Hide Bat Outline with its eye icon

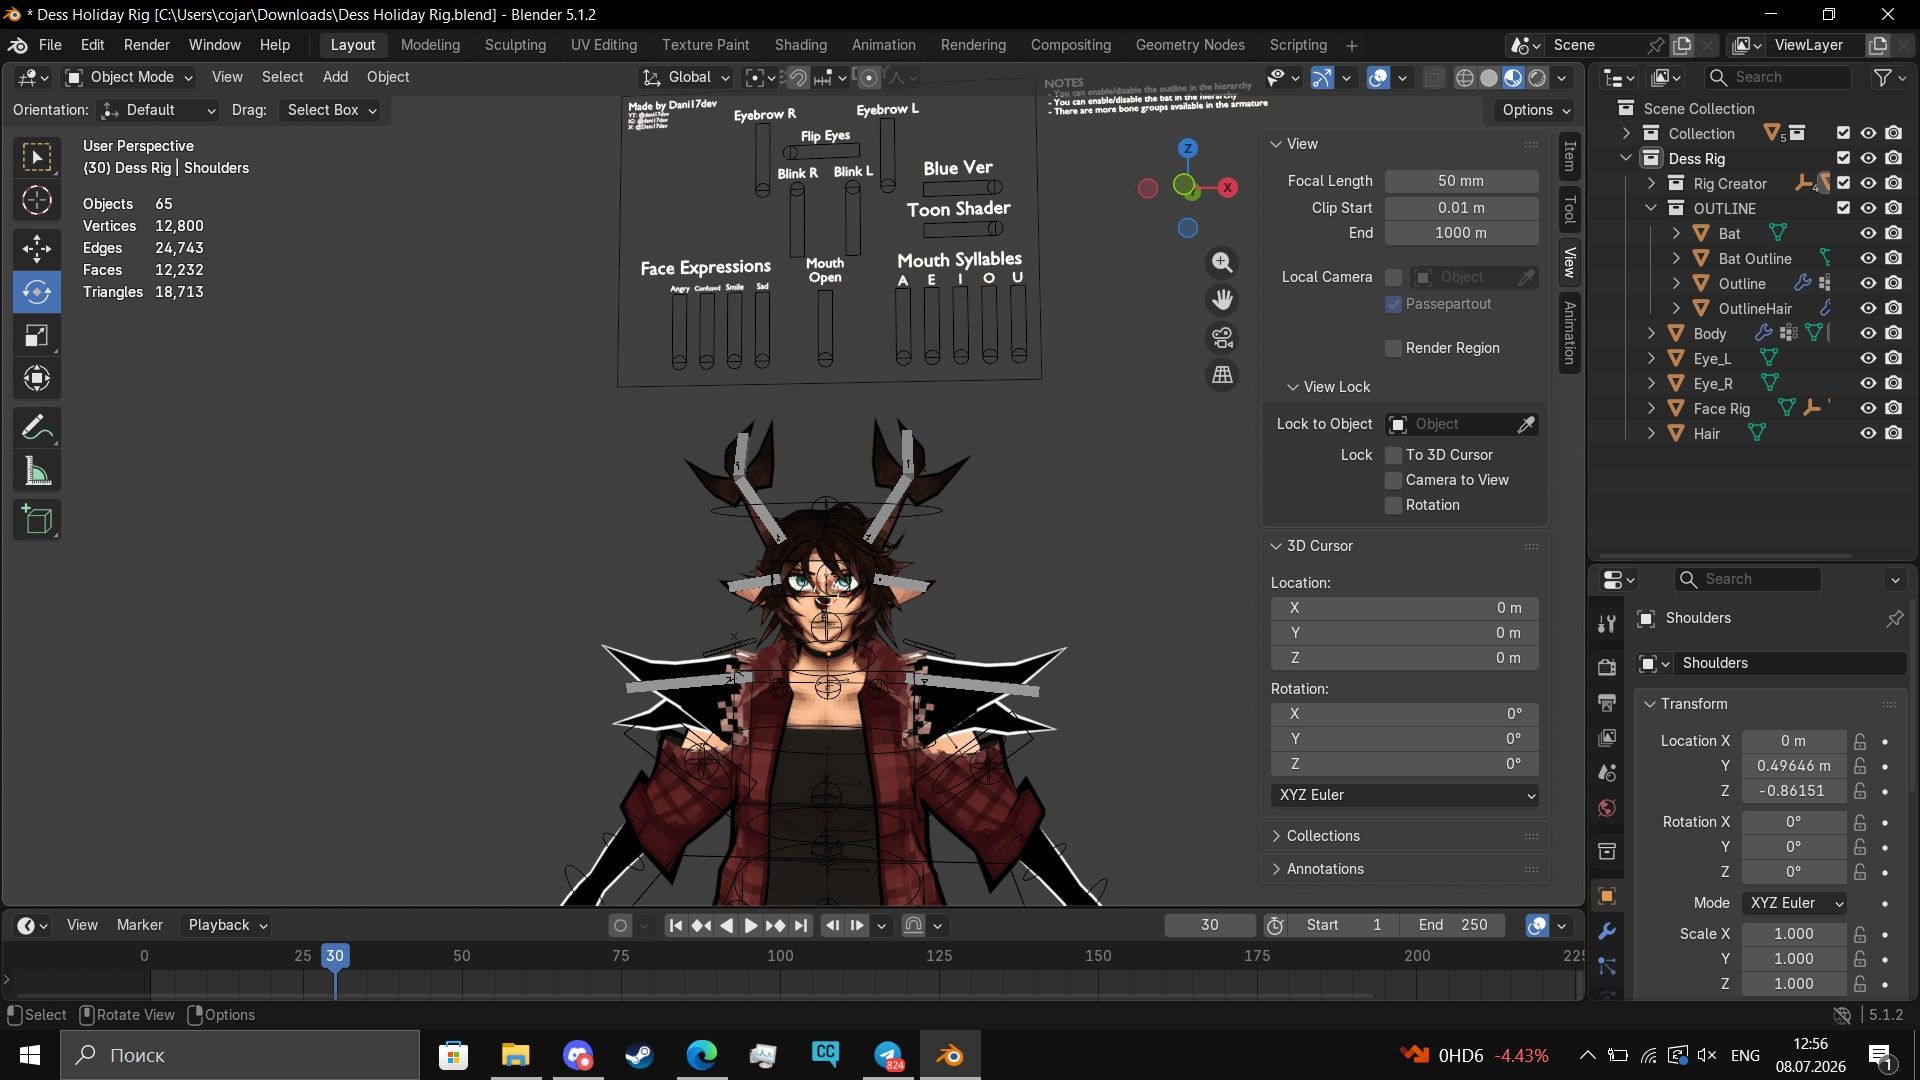1868,258
